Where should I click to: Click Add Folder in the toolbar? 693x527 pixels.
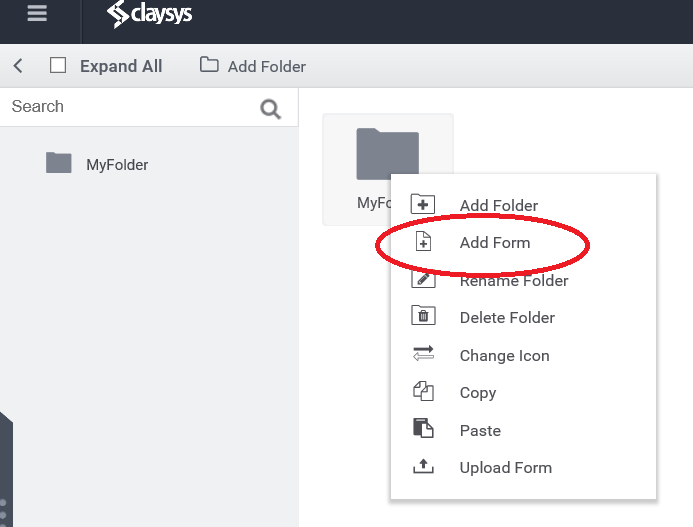coord(253,66)
